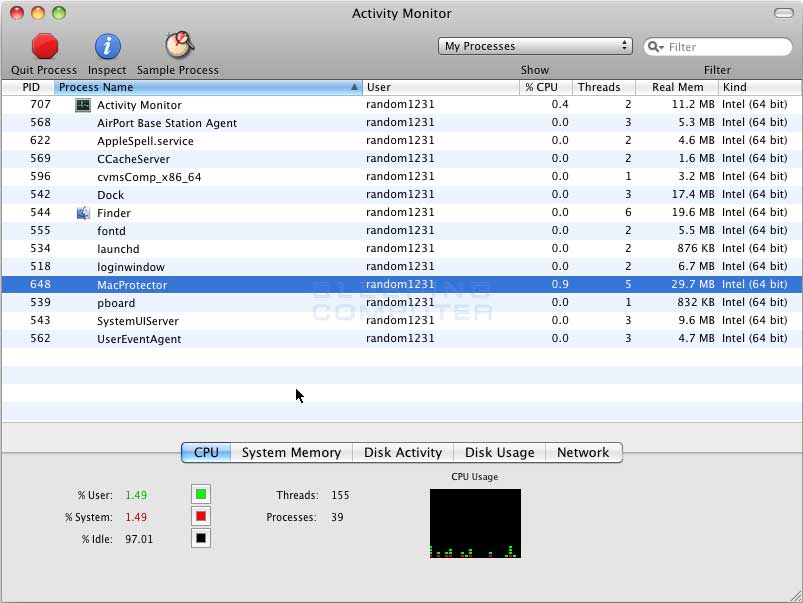Sort by the Threads column header
803x603 pixels.
click(x=604, y=87)
